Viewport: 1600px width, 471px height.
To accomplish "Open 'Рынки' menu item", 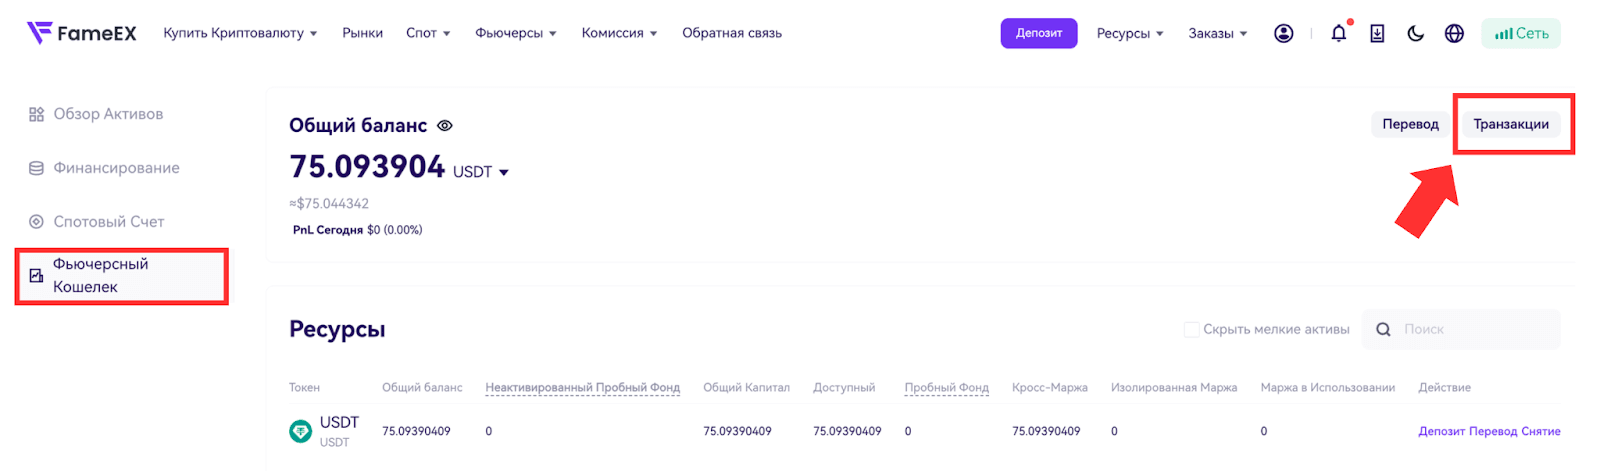I will point(362,33).
